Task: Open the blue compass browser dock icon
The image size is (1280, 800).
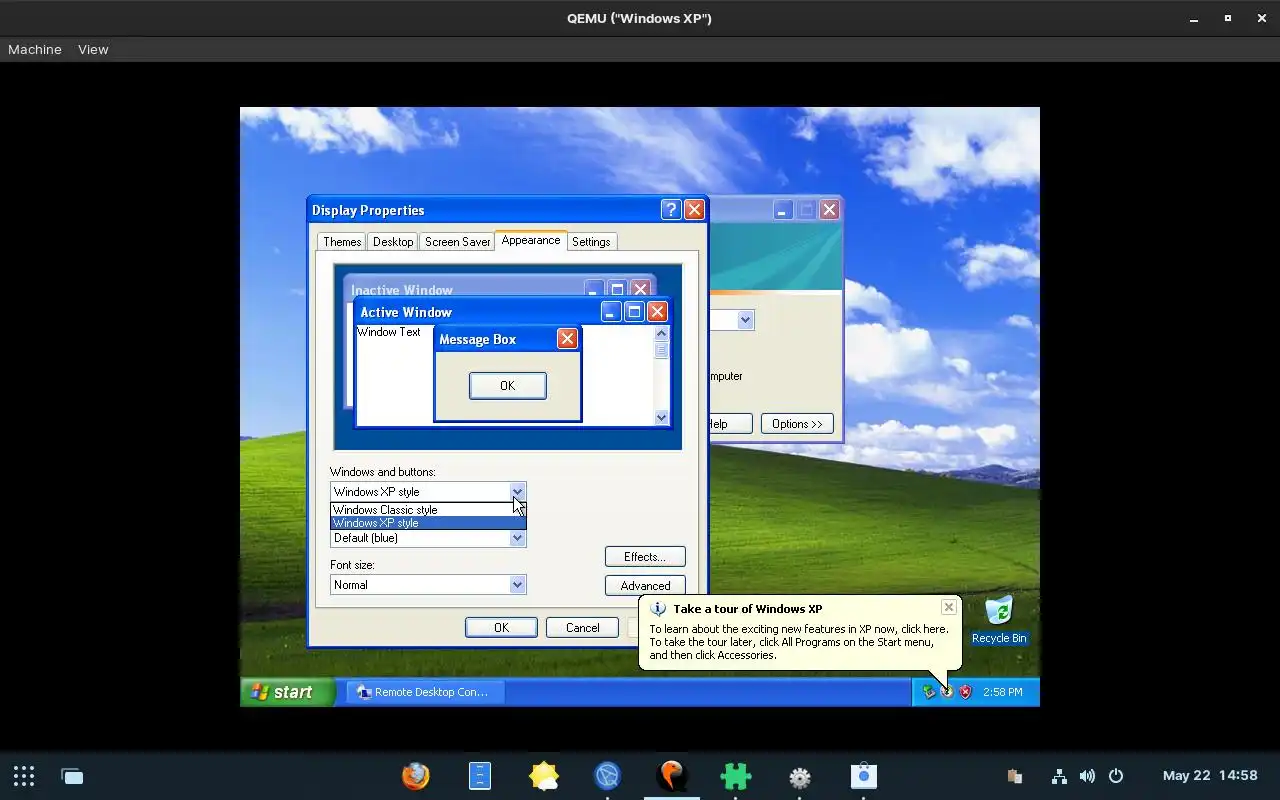Action: [607, 776]
